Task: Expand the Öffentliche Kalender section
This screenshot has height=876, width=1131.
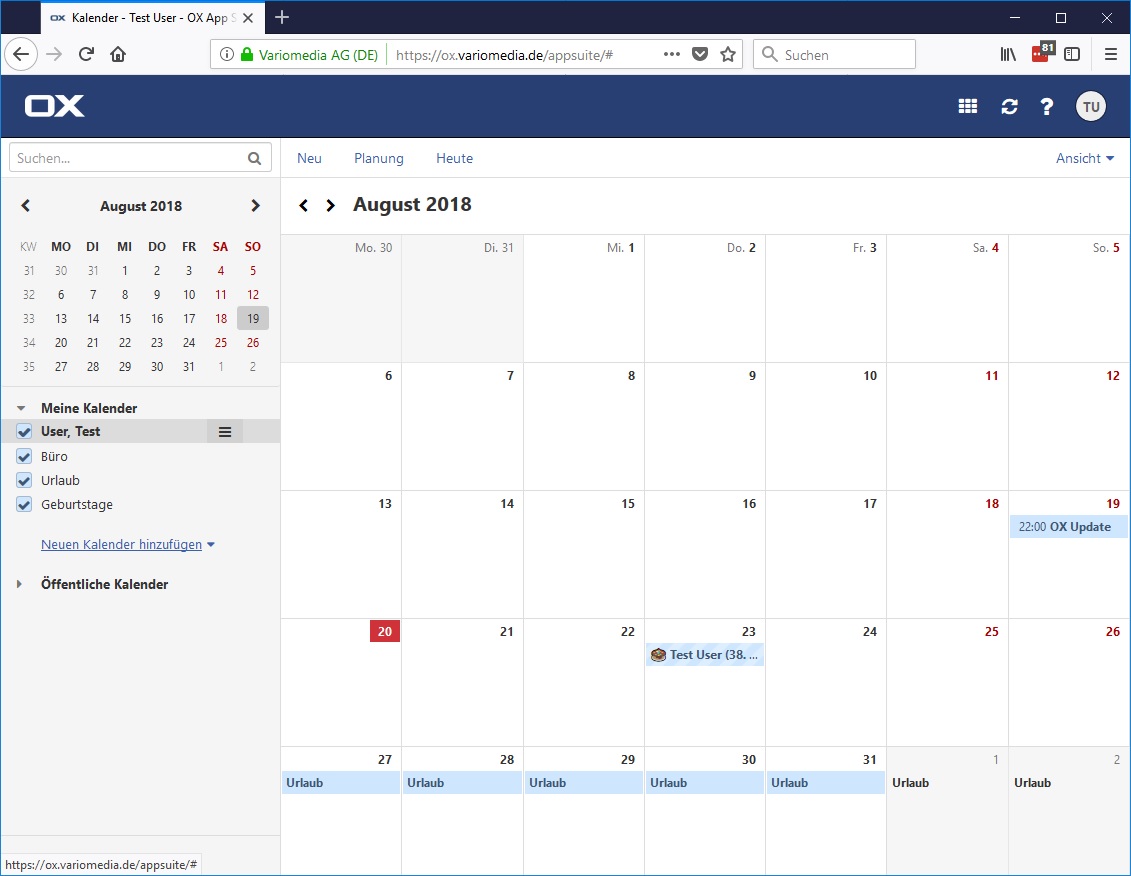Action: click(x=20, y=584)
